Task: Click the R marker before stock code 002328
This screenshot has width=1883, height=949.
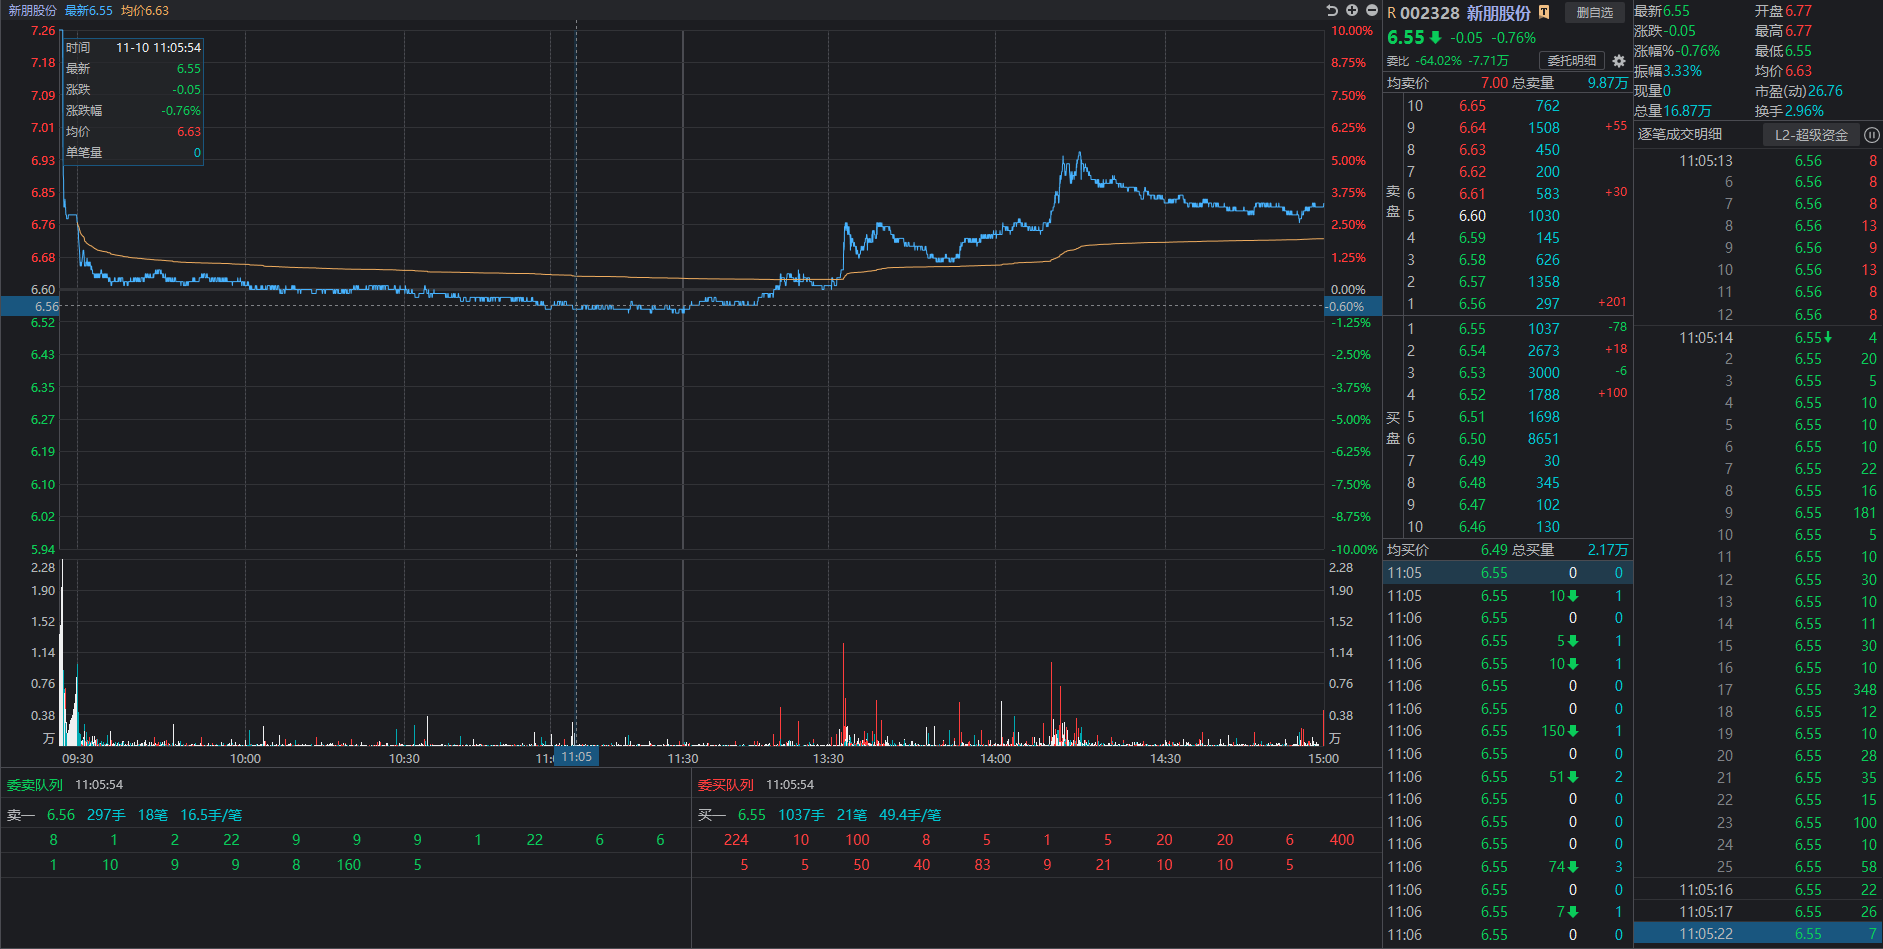Action: click(x=1392, y=13)
